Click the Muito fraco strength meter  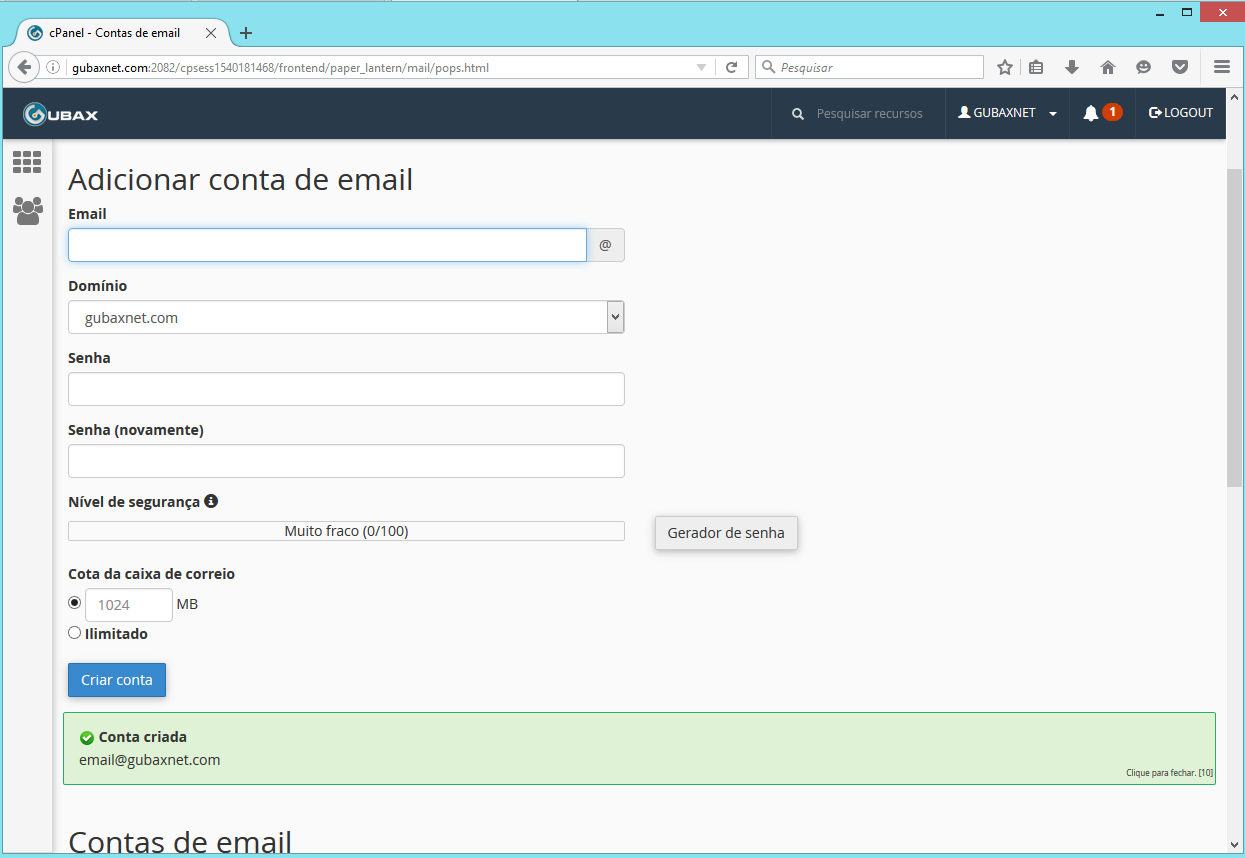point(346,530)
